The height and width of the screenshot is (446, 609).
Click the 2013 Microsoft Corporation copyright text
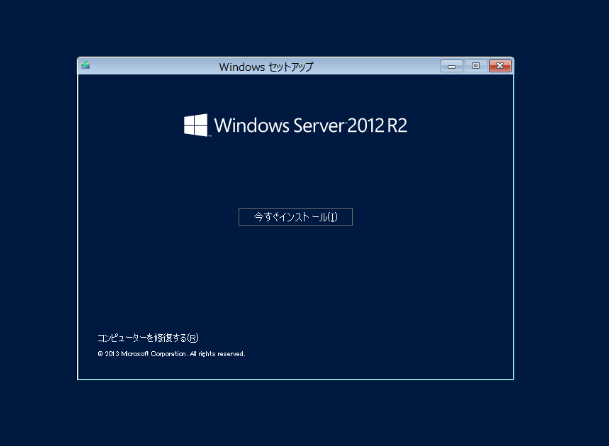point(171,354)
